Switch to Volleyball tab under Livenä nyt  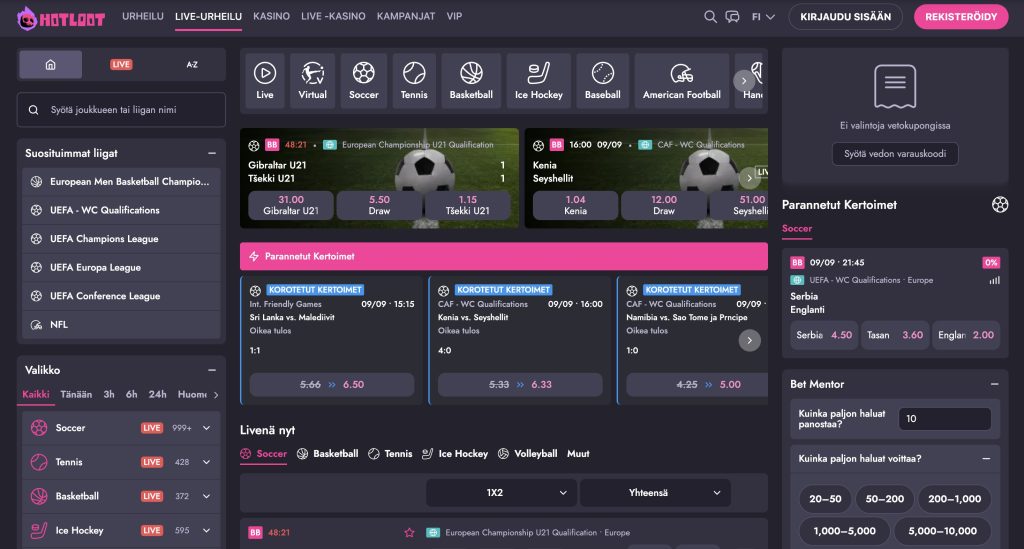[x=528, y=454]
